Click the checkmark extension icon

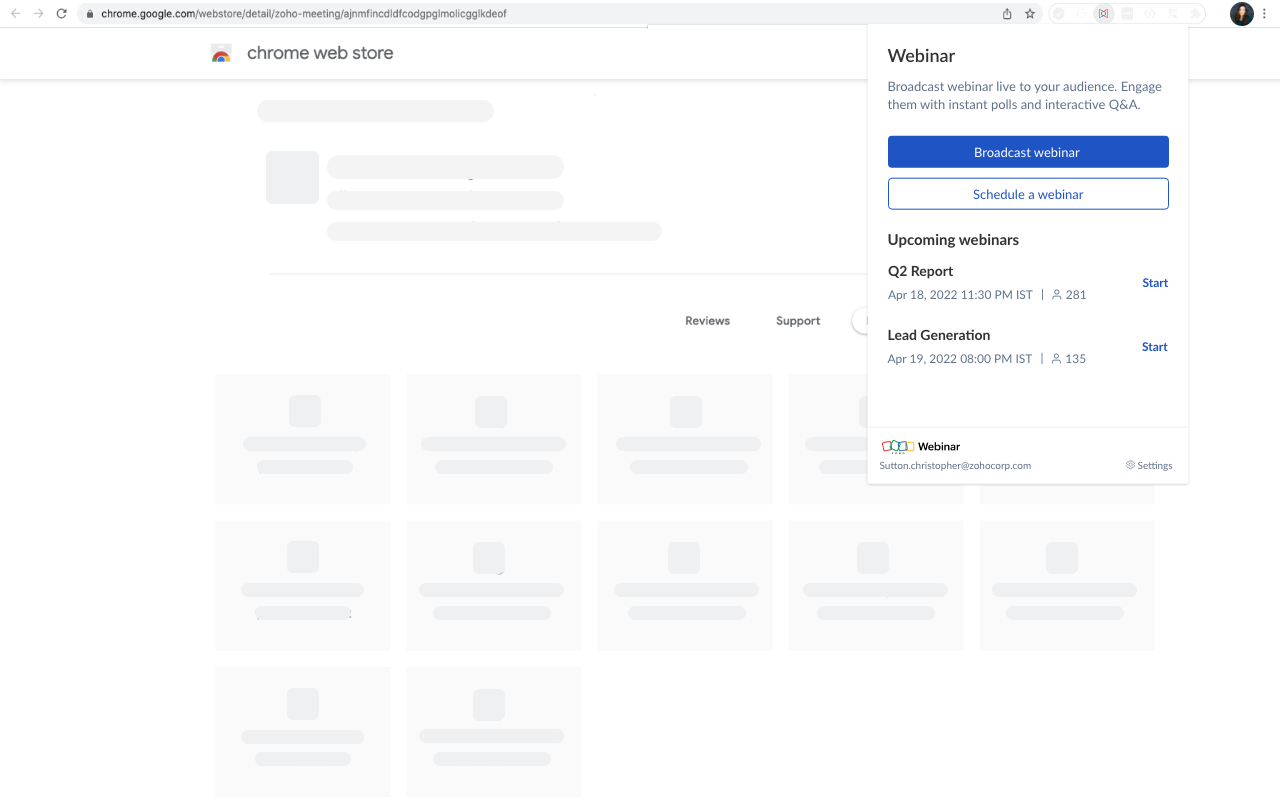(x=1058, y=13)
